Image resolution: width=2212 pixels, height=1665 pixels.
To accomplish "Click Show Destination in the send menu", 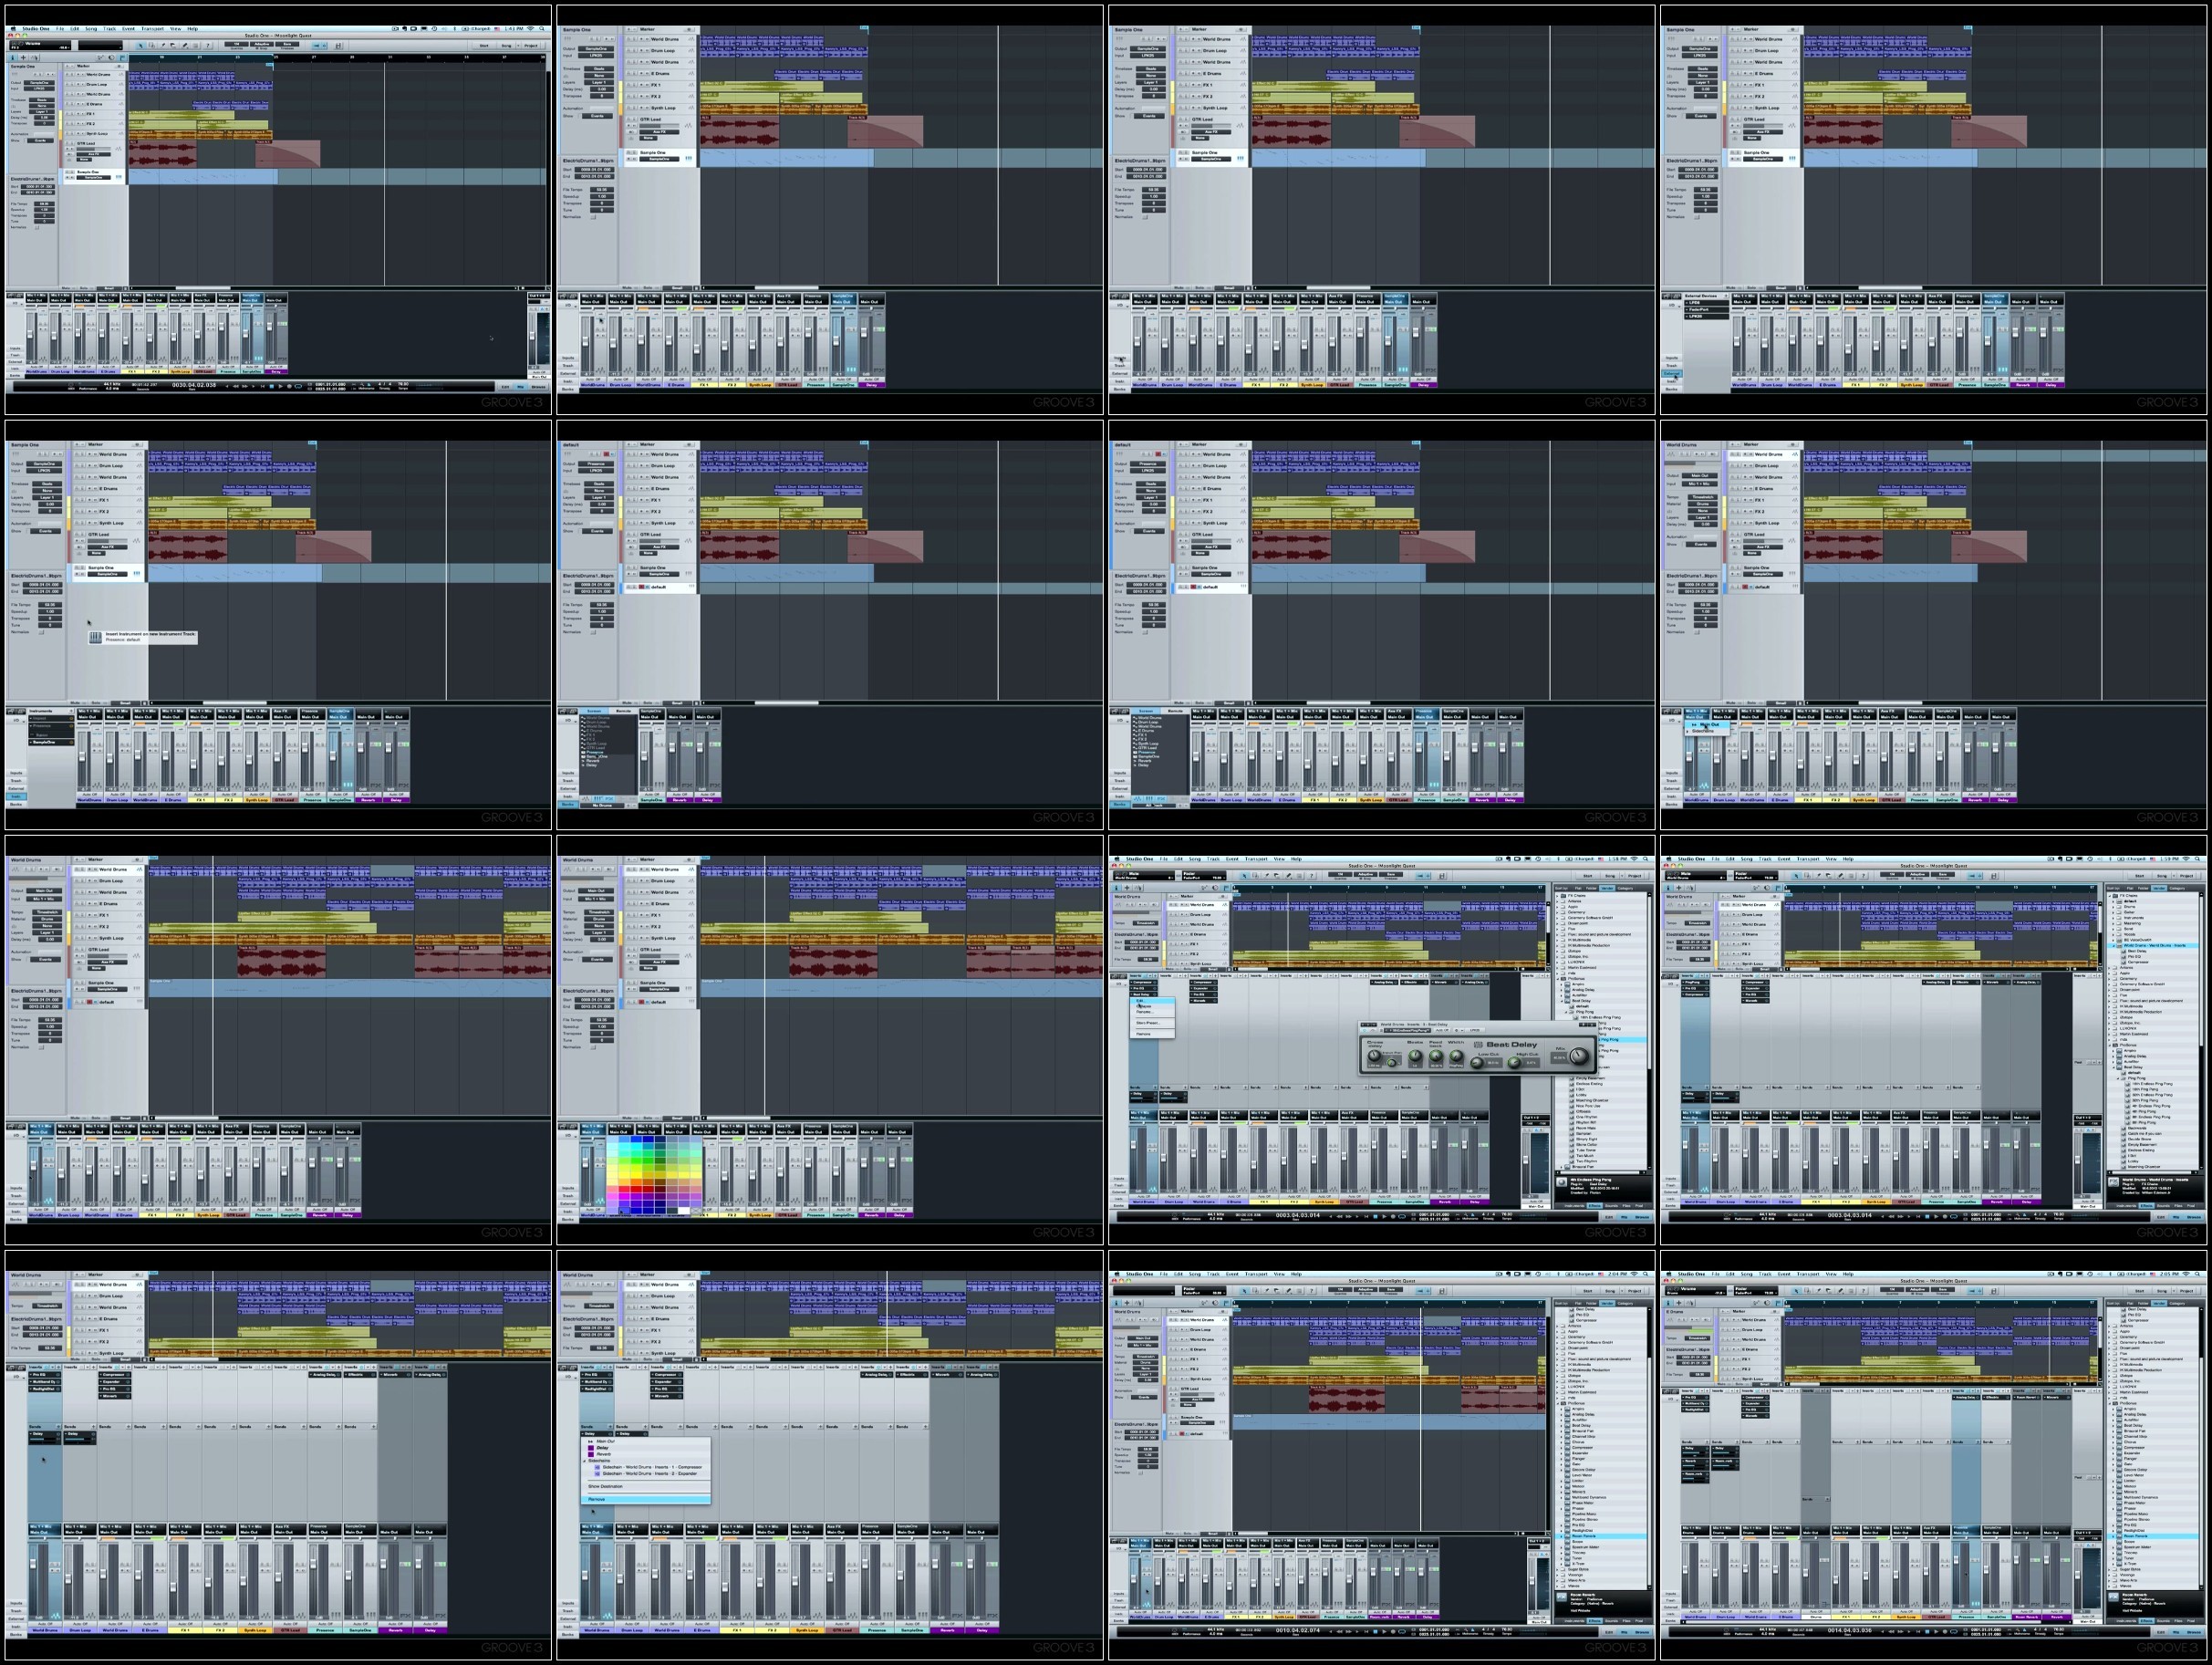I will pyautogui.click(x=606, y=1486).
